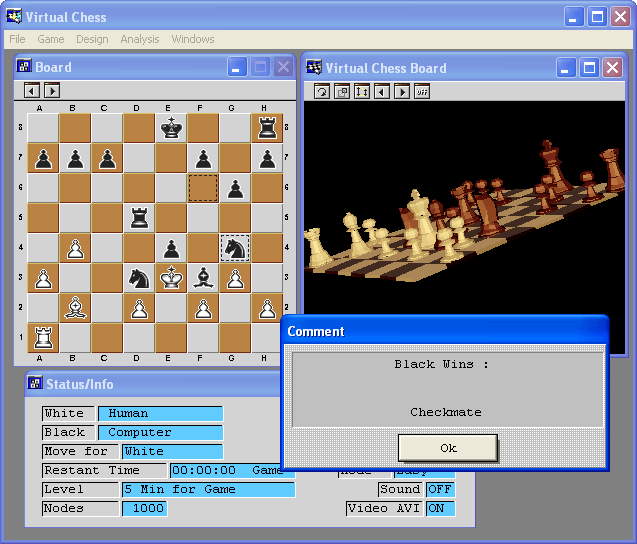The height and width of the screenshot is (544, 637).
Task: Toggle the Video AVI ON field
Action: click(440, 508)
